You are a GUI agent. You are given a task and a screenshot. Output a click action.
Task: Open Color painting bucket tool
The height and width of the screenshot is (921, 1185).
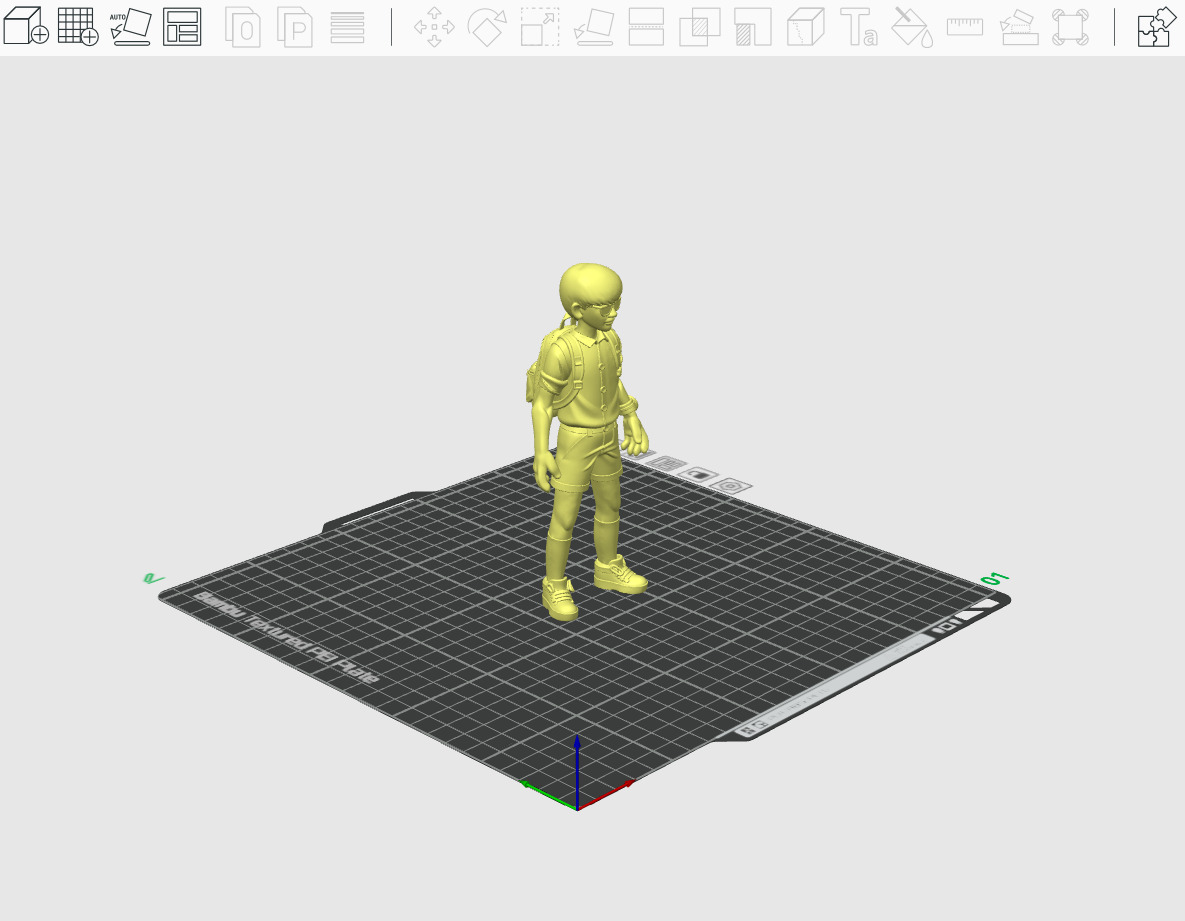click(912, 27)
